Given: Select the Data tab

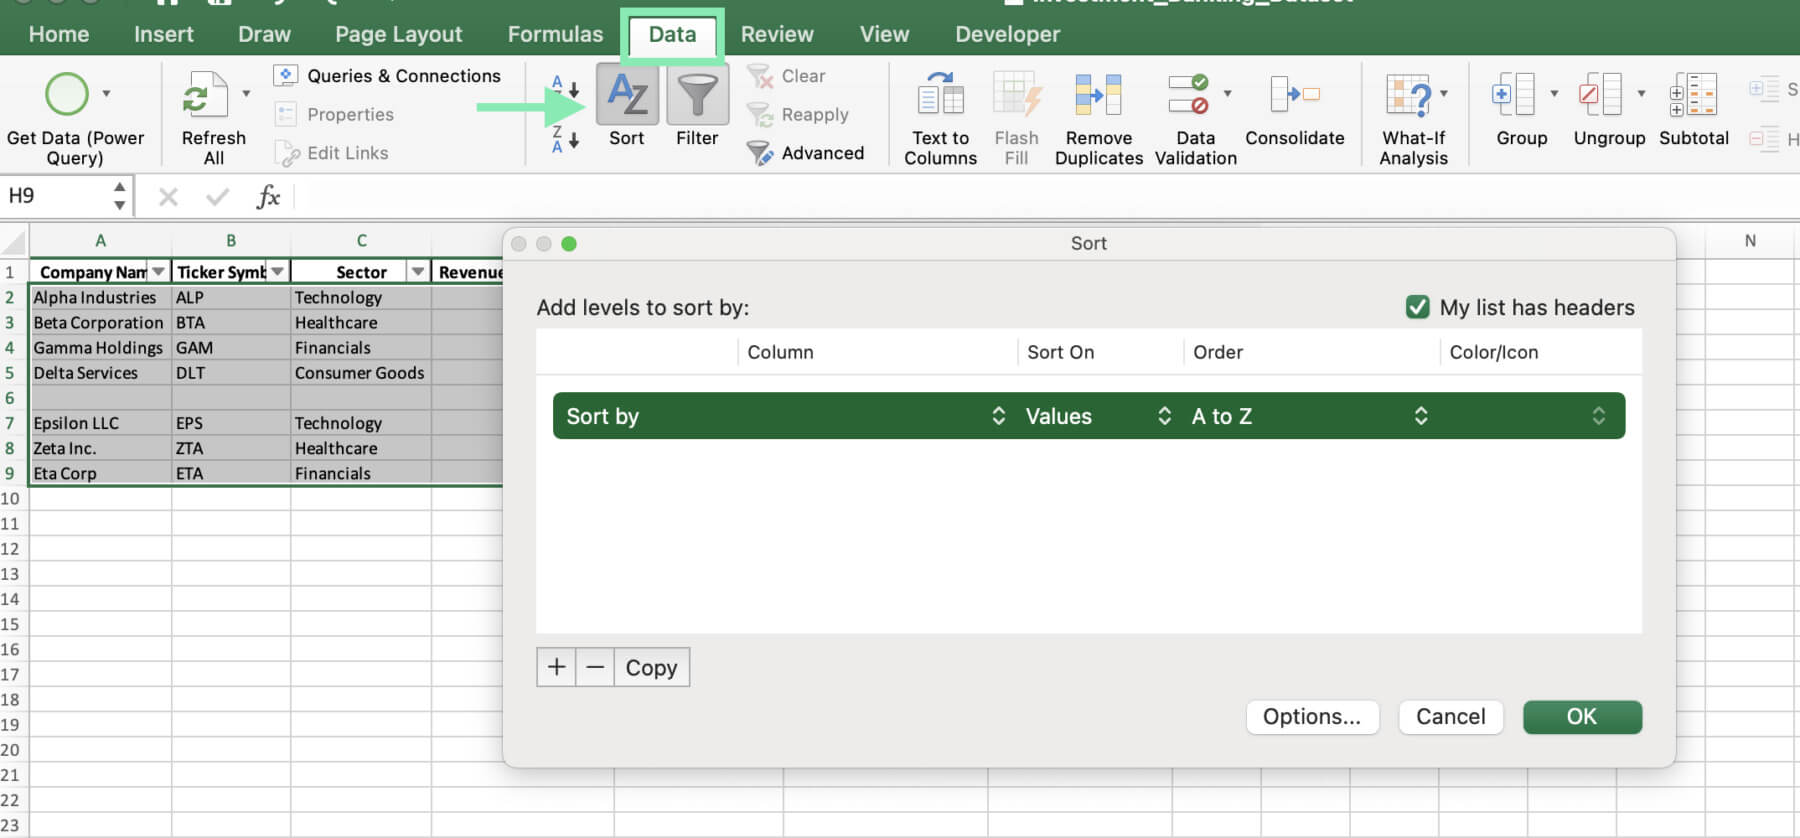Looking at the screenshot, I should 672,34.
